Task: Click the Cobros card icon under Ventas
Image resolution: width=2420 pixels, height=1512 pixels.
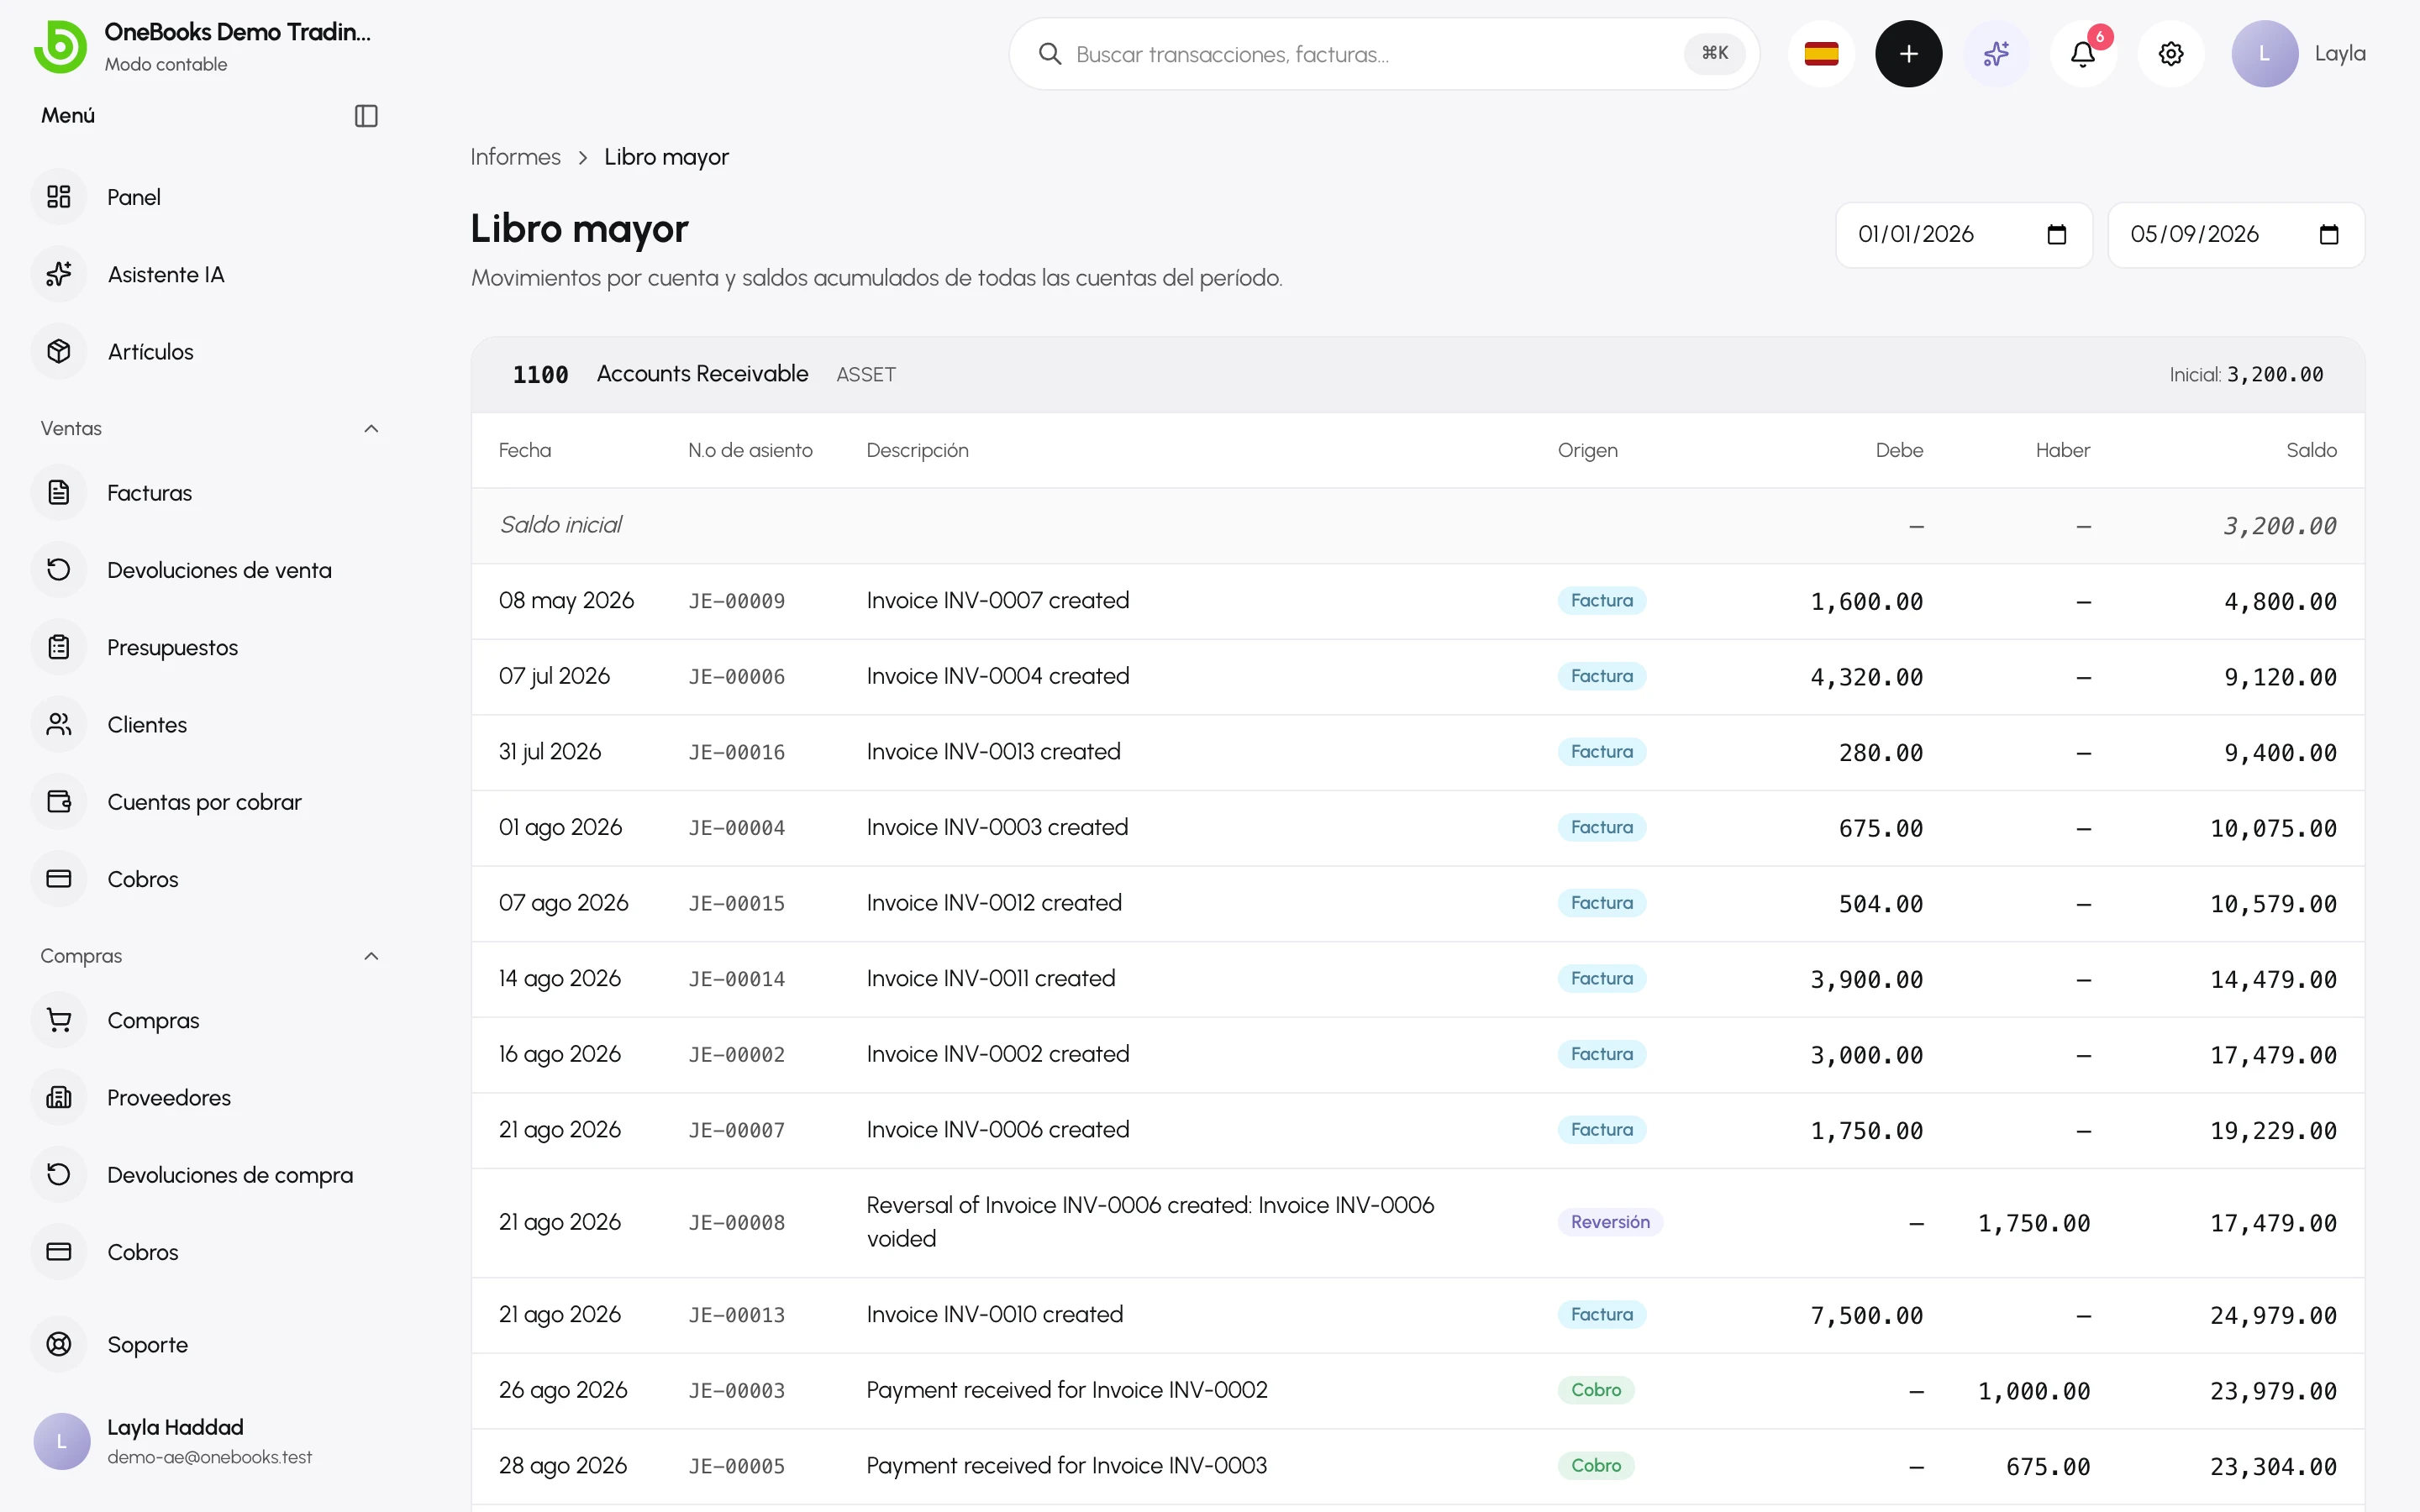Action: (x=59, y=879)
